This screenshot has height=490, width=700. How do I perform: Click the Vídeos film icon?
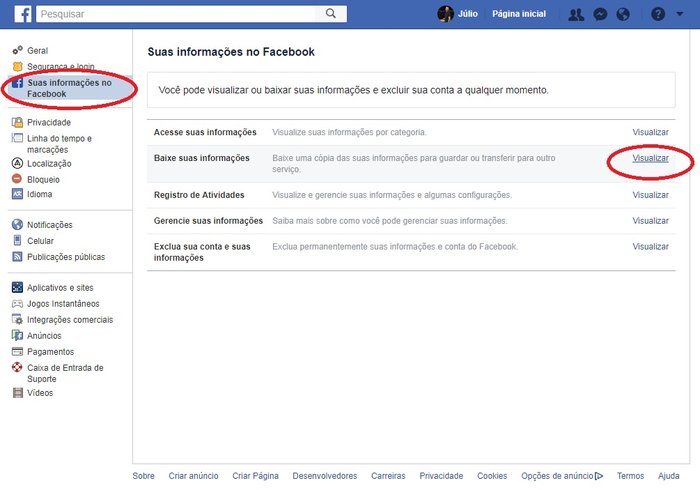(x=17, y=393)
